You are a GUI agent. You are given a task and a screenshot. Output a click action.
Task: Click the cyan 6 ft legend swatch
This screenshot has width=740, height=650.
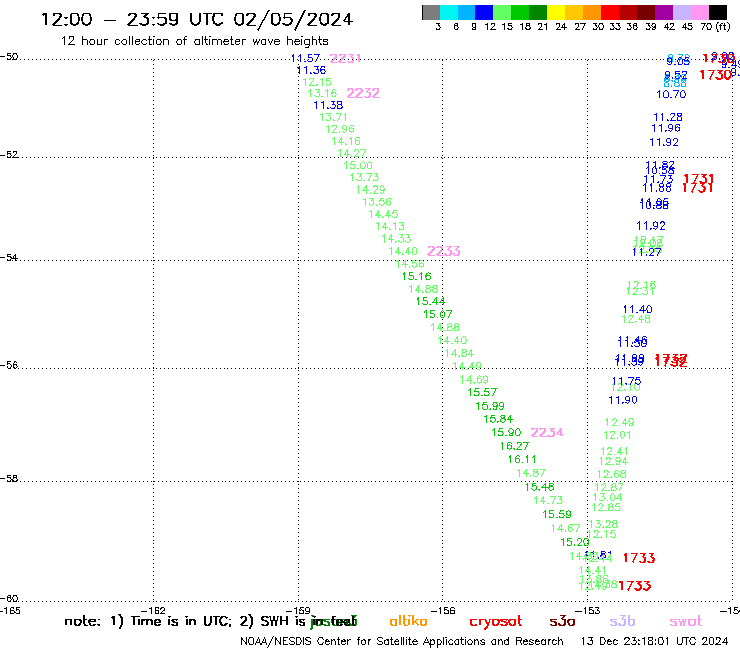[x=449, y=12]
